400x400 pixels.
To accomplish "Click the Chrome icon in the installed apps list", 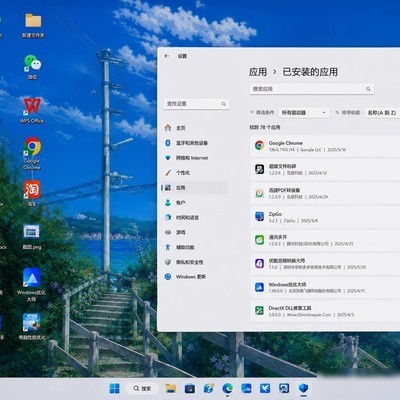I will pos(259,145).
